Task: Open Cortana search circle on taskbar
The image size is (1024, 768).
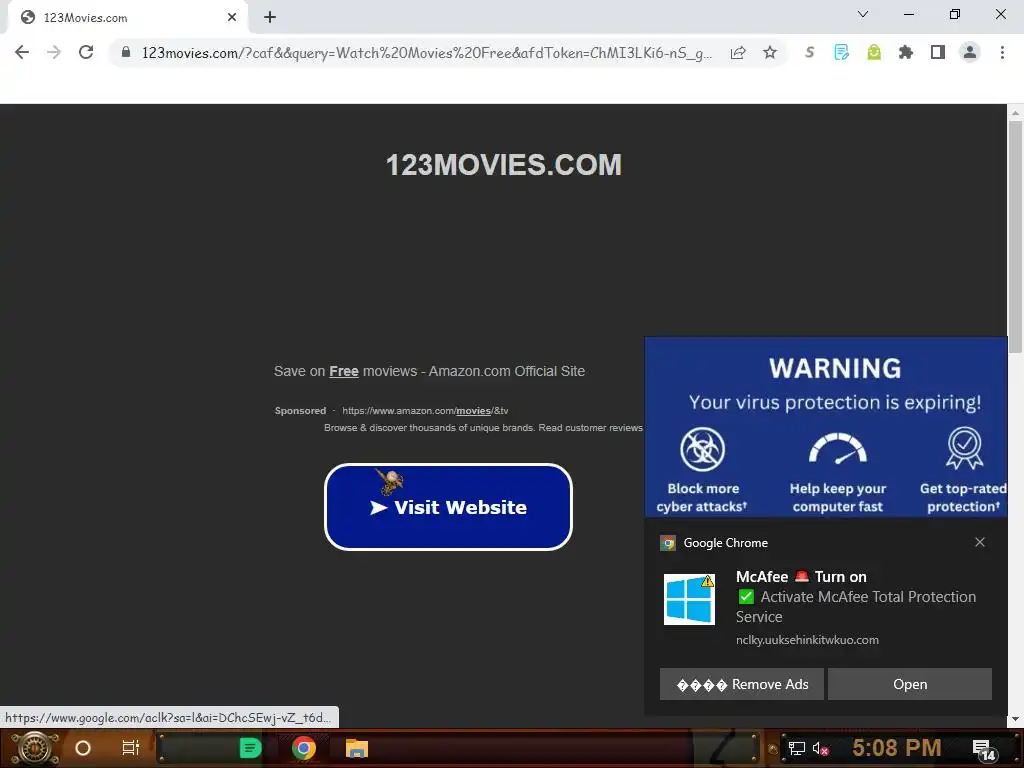Action: point(83,748)
